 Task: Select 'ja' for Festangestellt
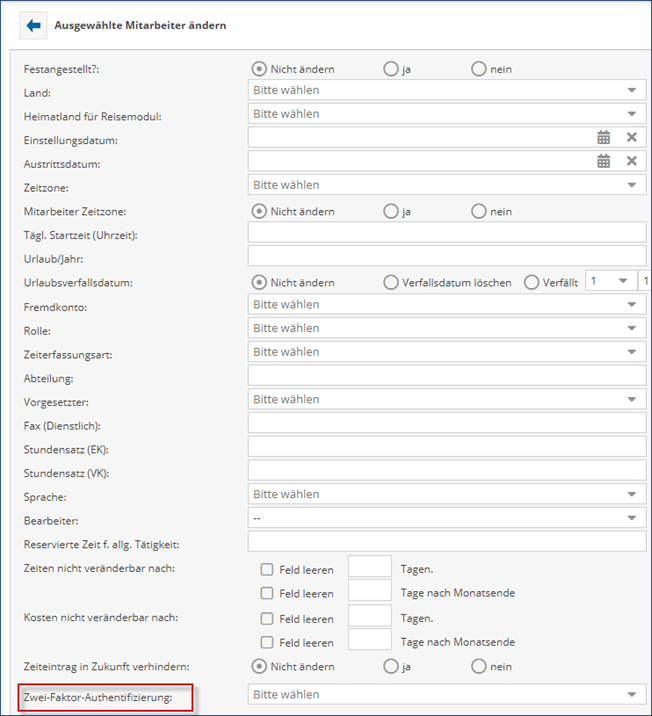pos(391,69)
